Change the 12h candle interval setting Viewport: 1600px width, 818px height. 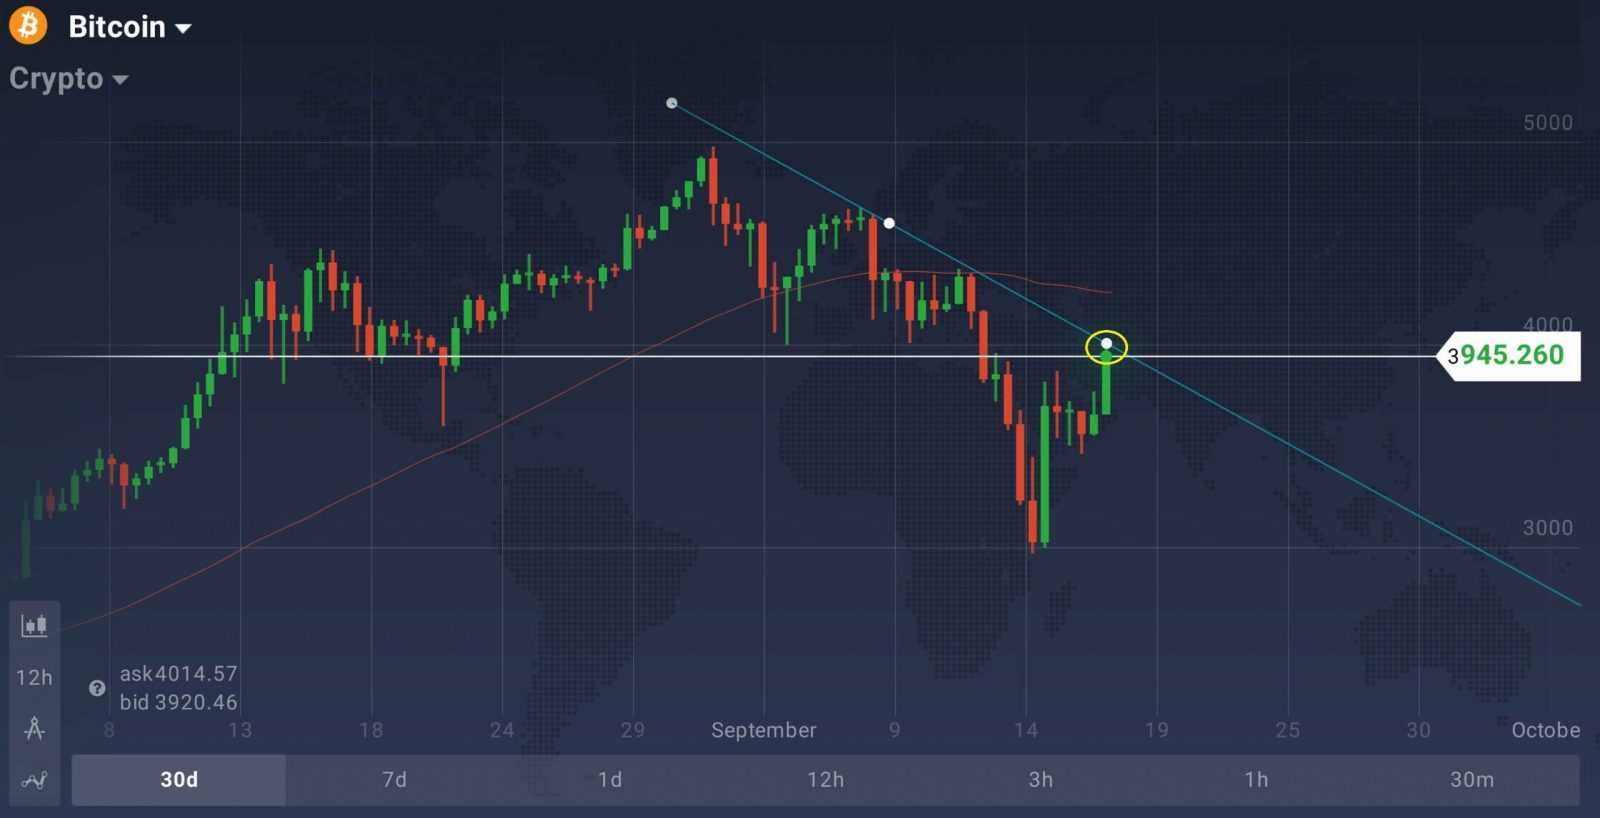[34, 678]
